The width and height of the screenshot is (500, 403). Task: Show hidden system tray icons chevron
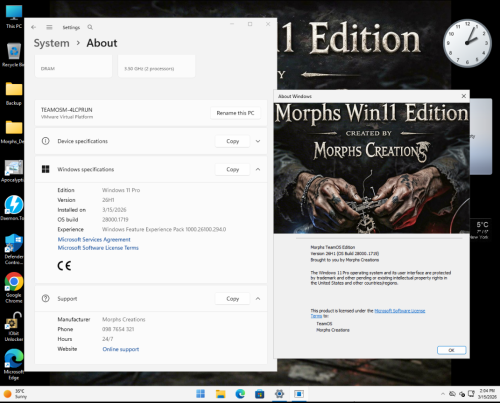point(443,394)
